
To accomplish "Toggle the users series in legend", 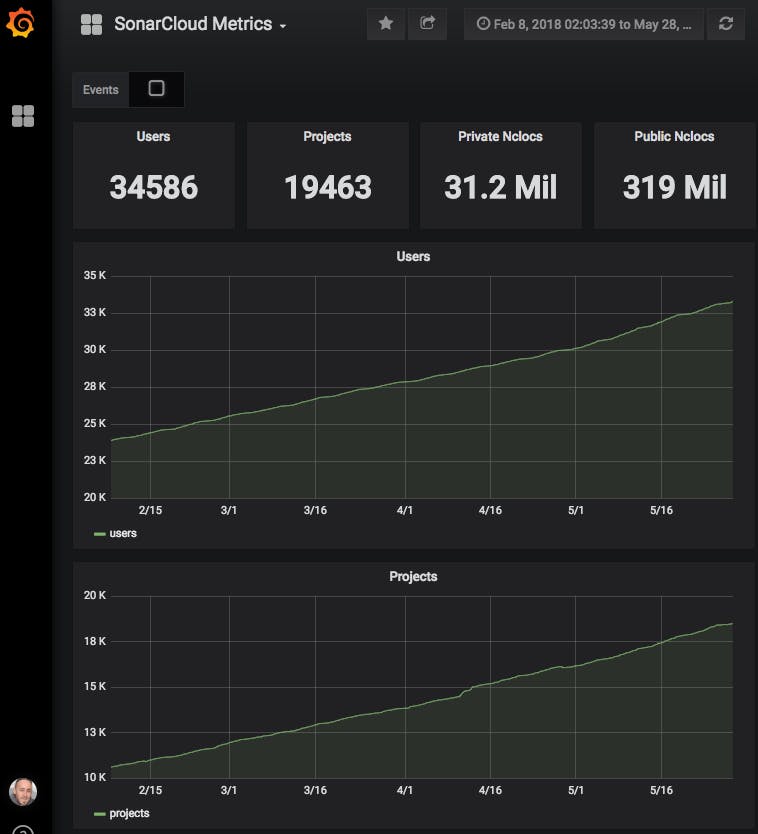I will pyautogui.click(x=123, y=533).
